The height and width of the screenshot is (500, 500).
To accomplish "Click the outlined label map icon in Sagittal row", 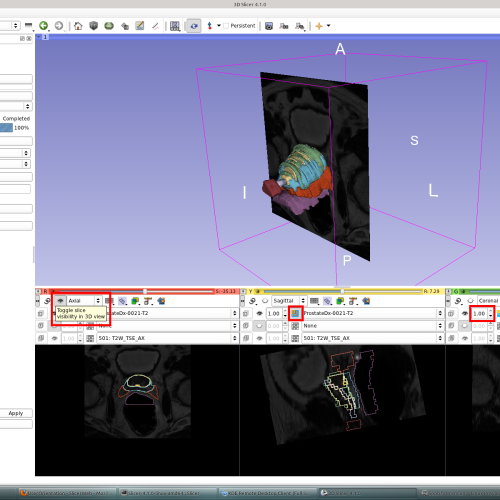I will point(295,313).
